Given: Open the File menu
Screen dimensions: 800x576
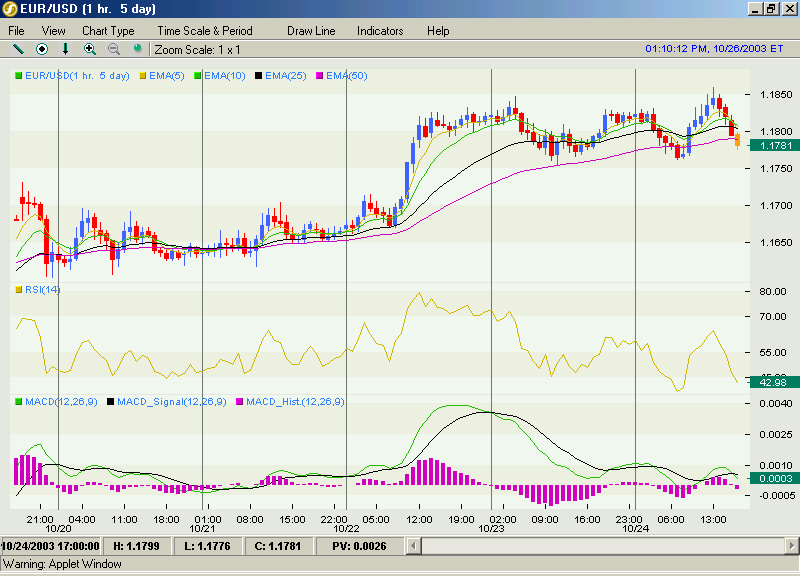Looking at the screenshot, I should click(16, 31).
